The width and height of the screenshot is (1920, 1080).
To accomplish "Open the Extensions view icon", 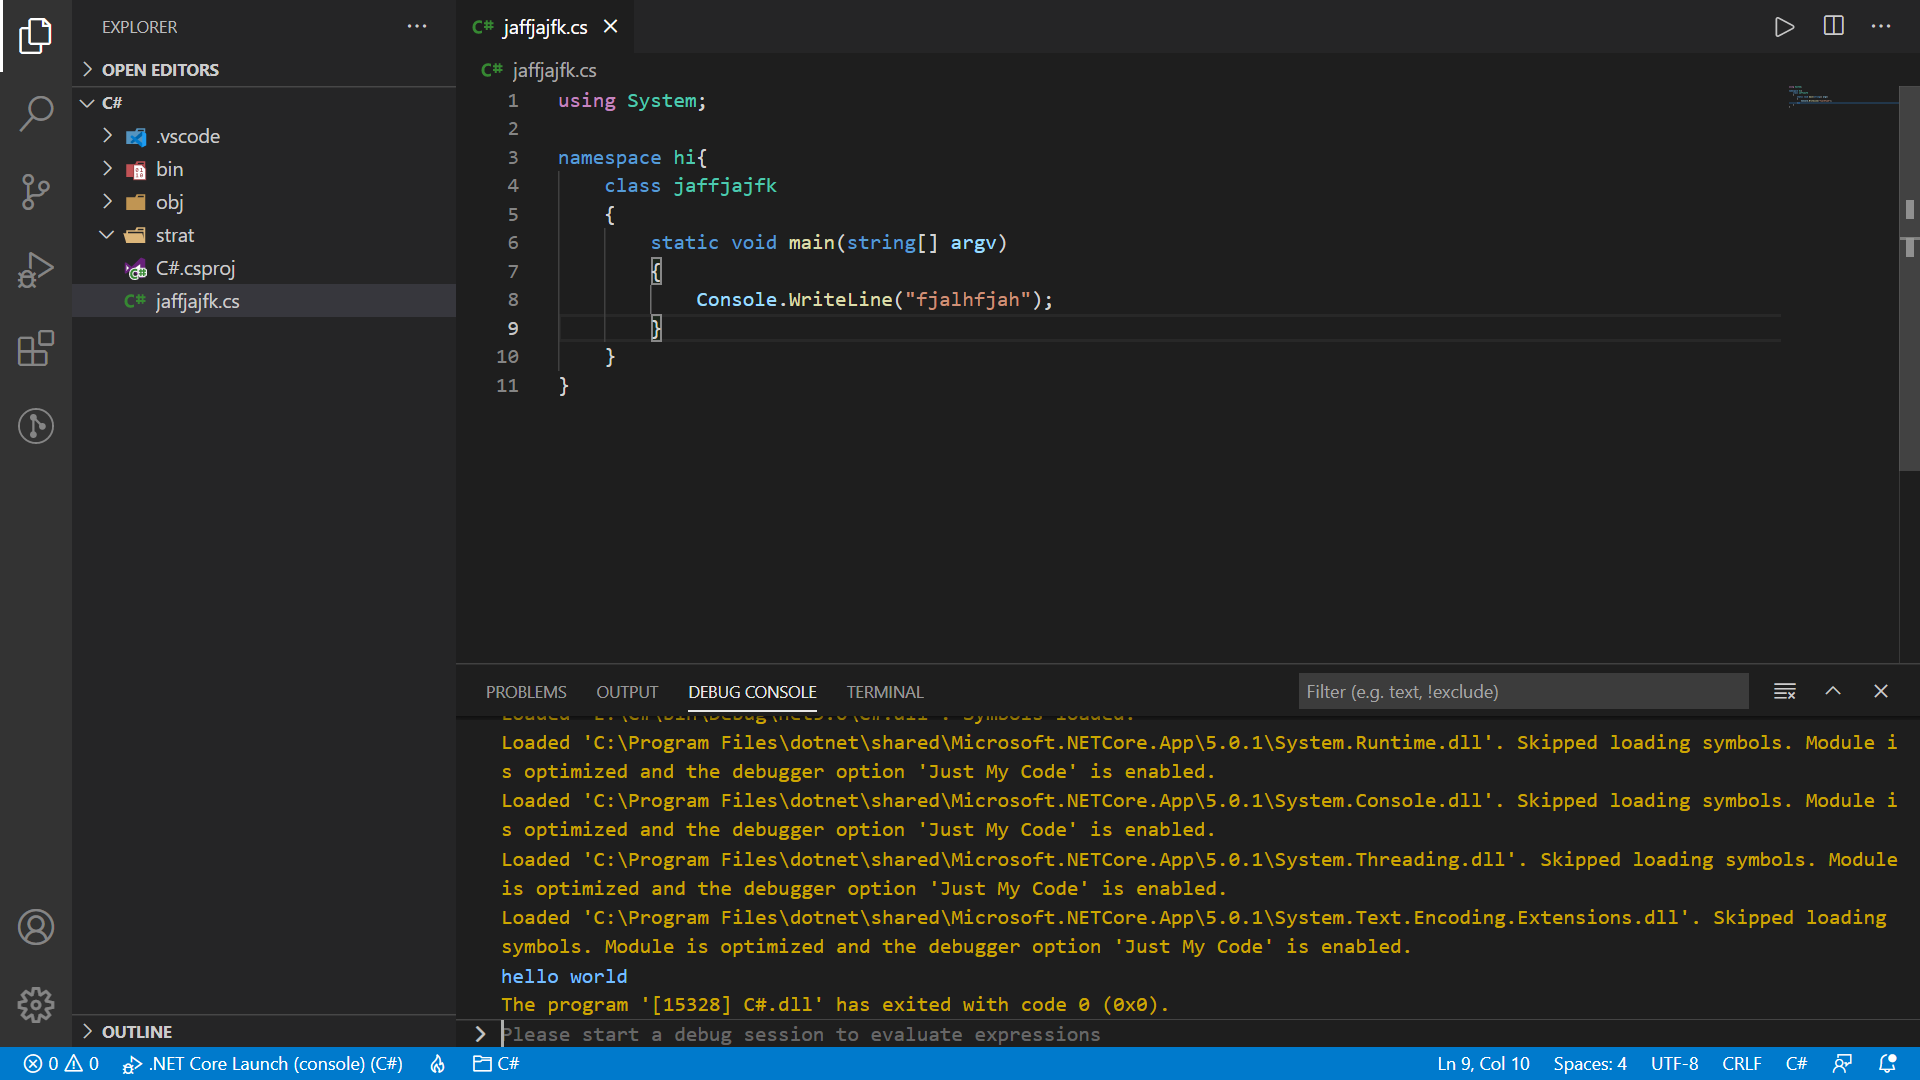I will [35, 348].
